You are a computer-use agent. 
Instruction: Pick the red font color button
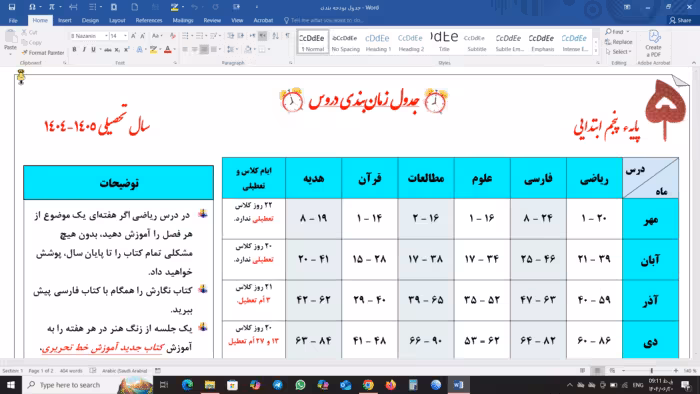(x=167, y=50)
